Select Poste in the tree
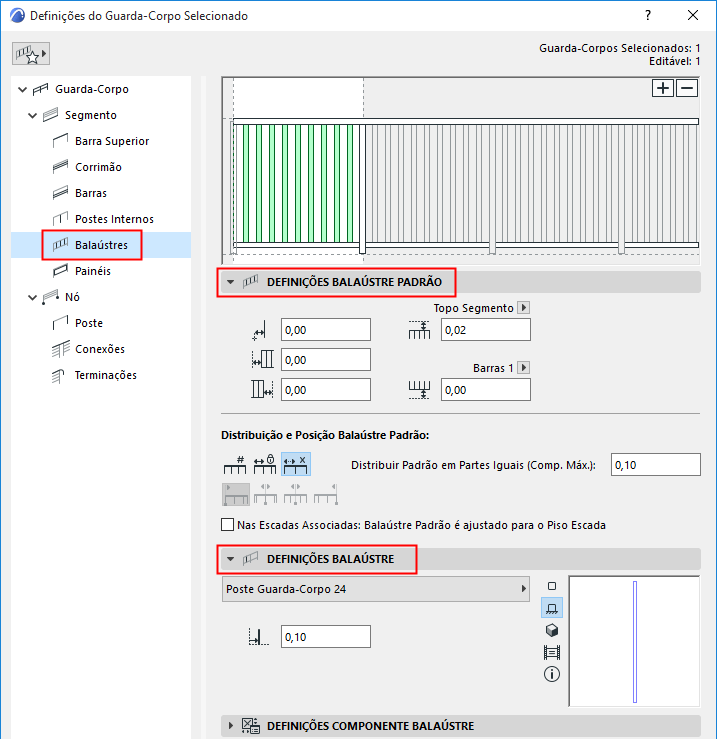Image resolution: width=717 pixels, height=739 pixels. coord(89,323)
